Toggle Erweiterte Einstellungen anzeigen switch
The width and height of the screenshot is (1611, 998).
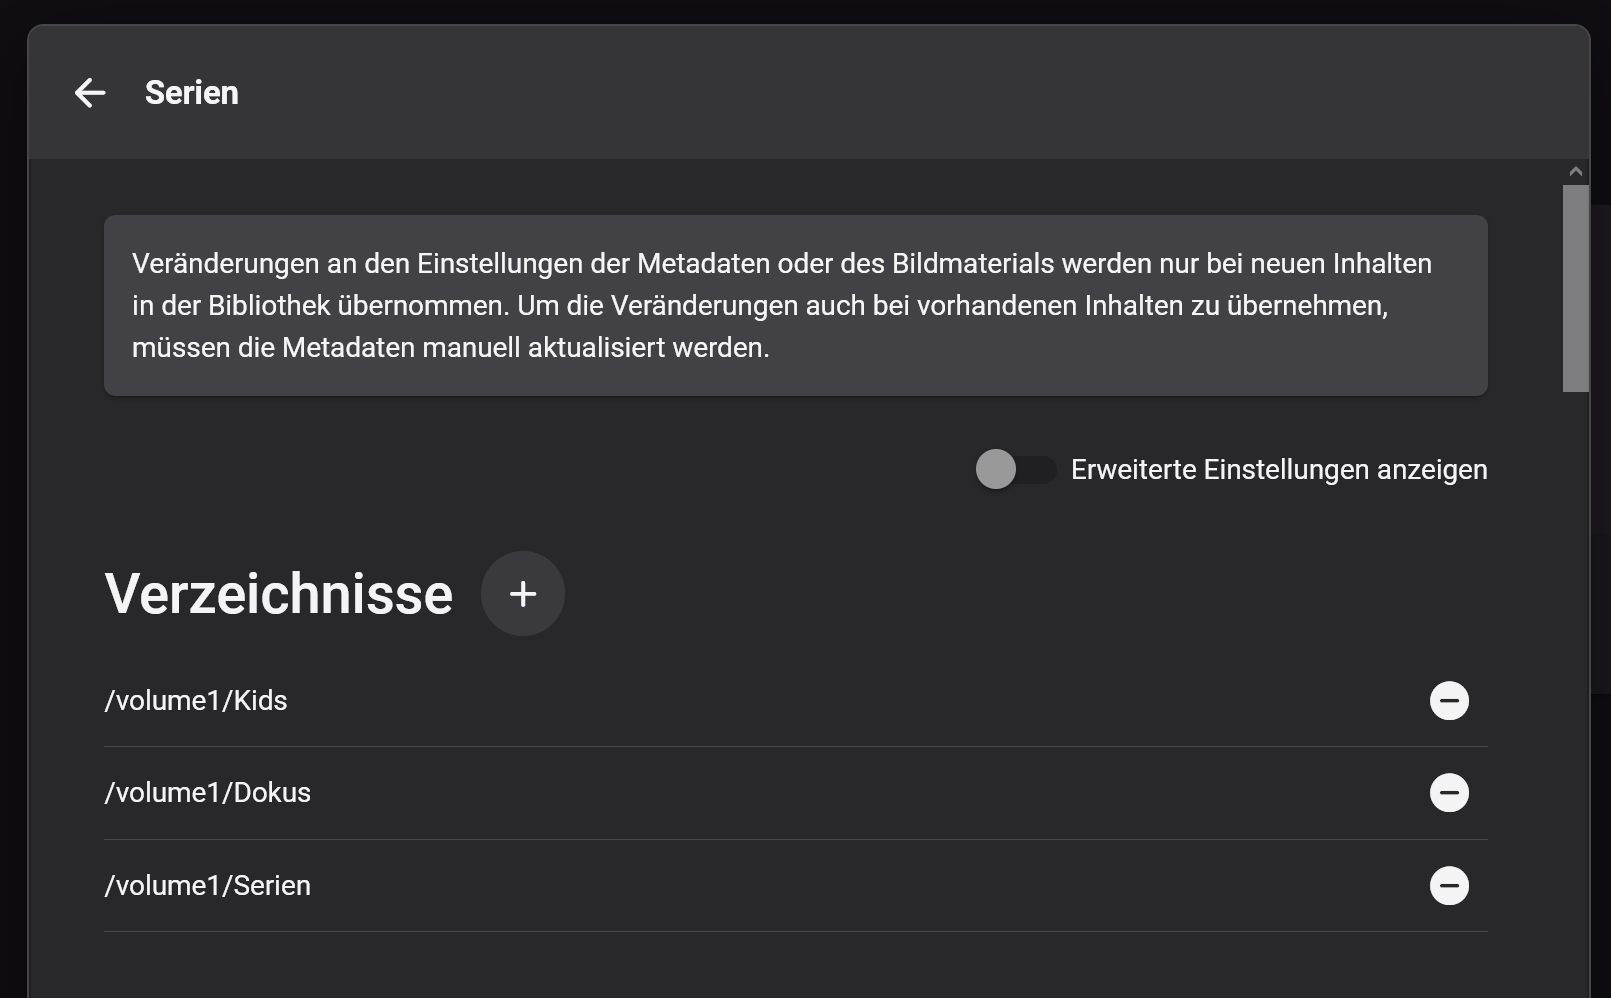(x=1016, y=470)
